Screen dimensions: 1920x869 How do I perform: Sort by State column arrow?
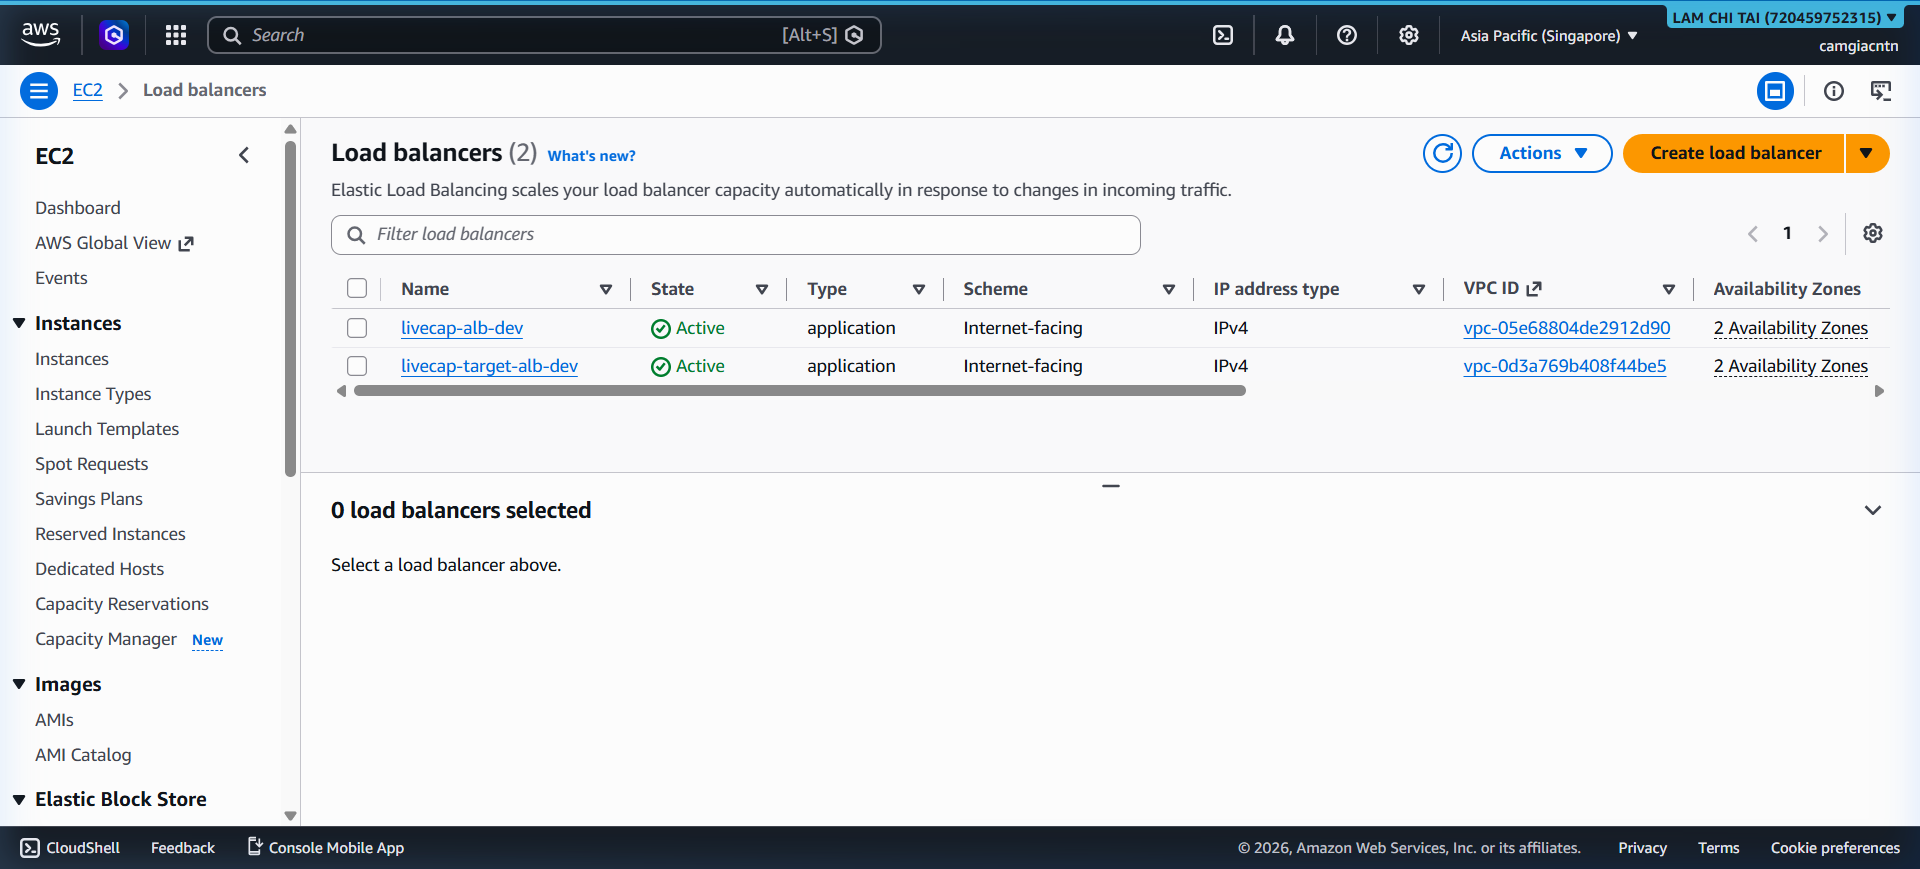point(762,289)
